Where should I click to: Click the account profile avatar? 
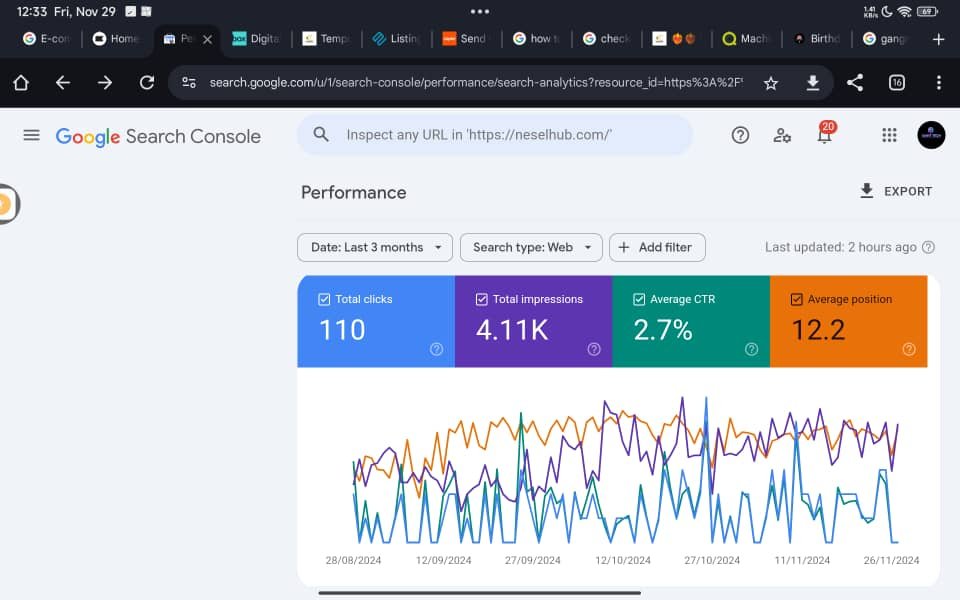point(931,135)
